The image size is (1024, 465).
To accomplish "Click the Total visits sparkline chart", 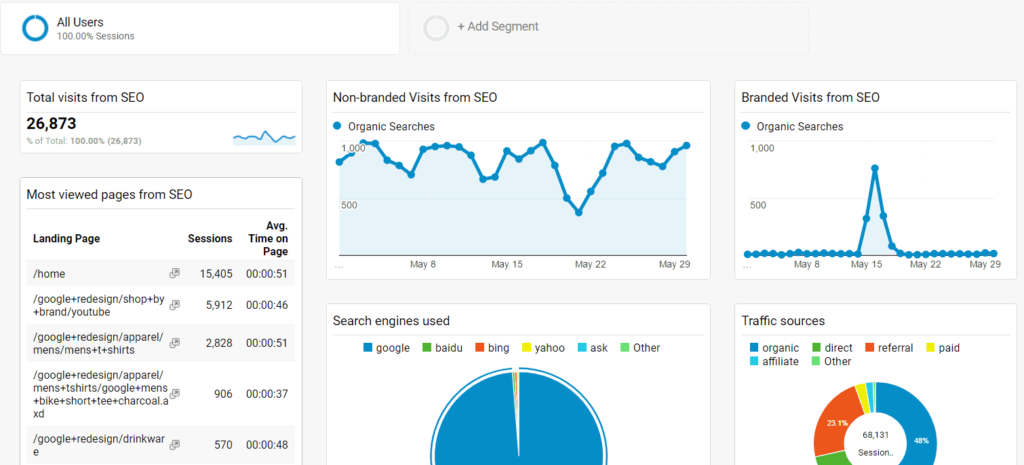I will pos(264,136).
